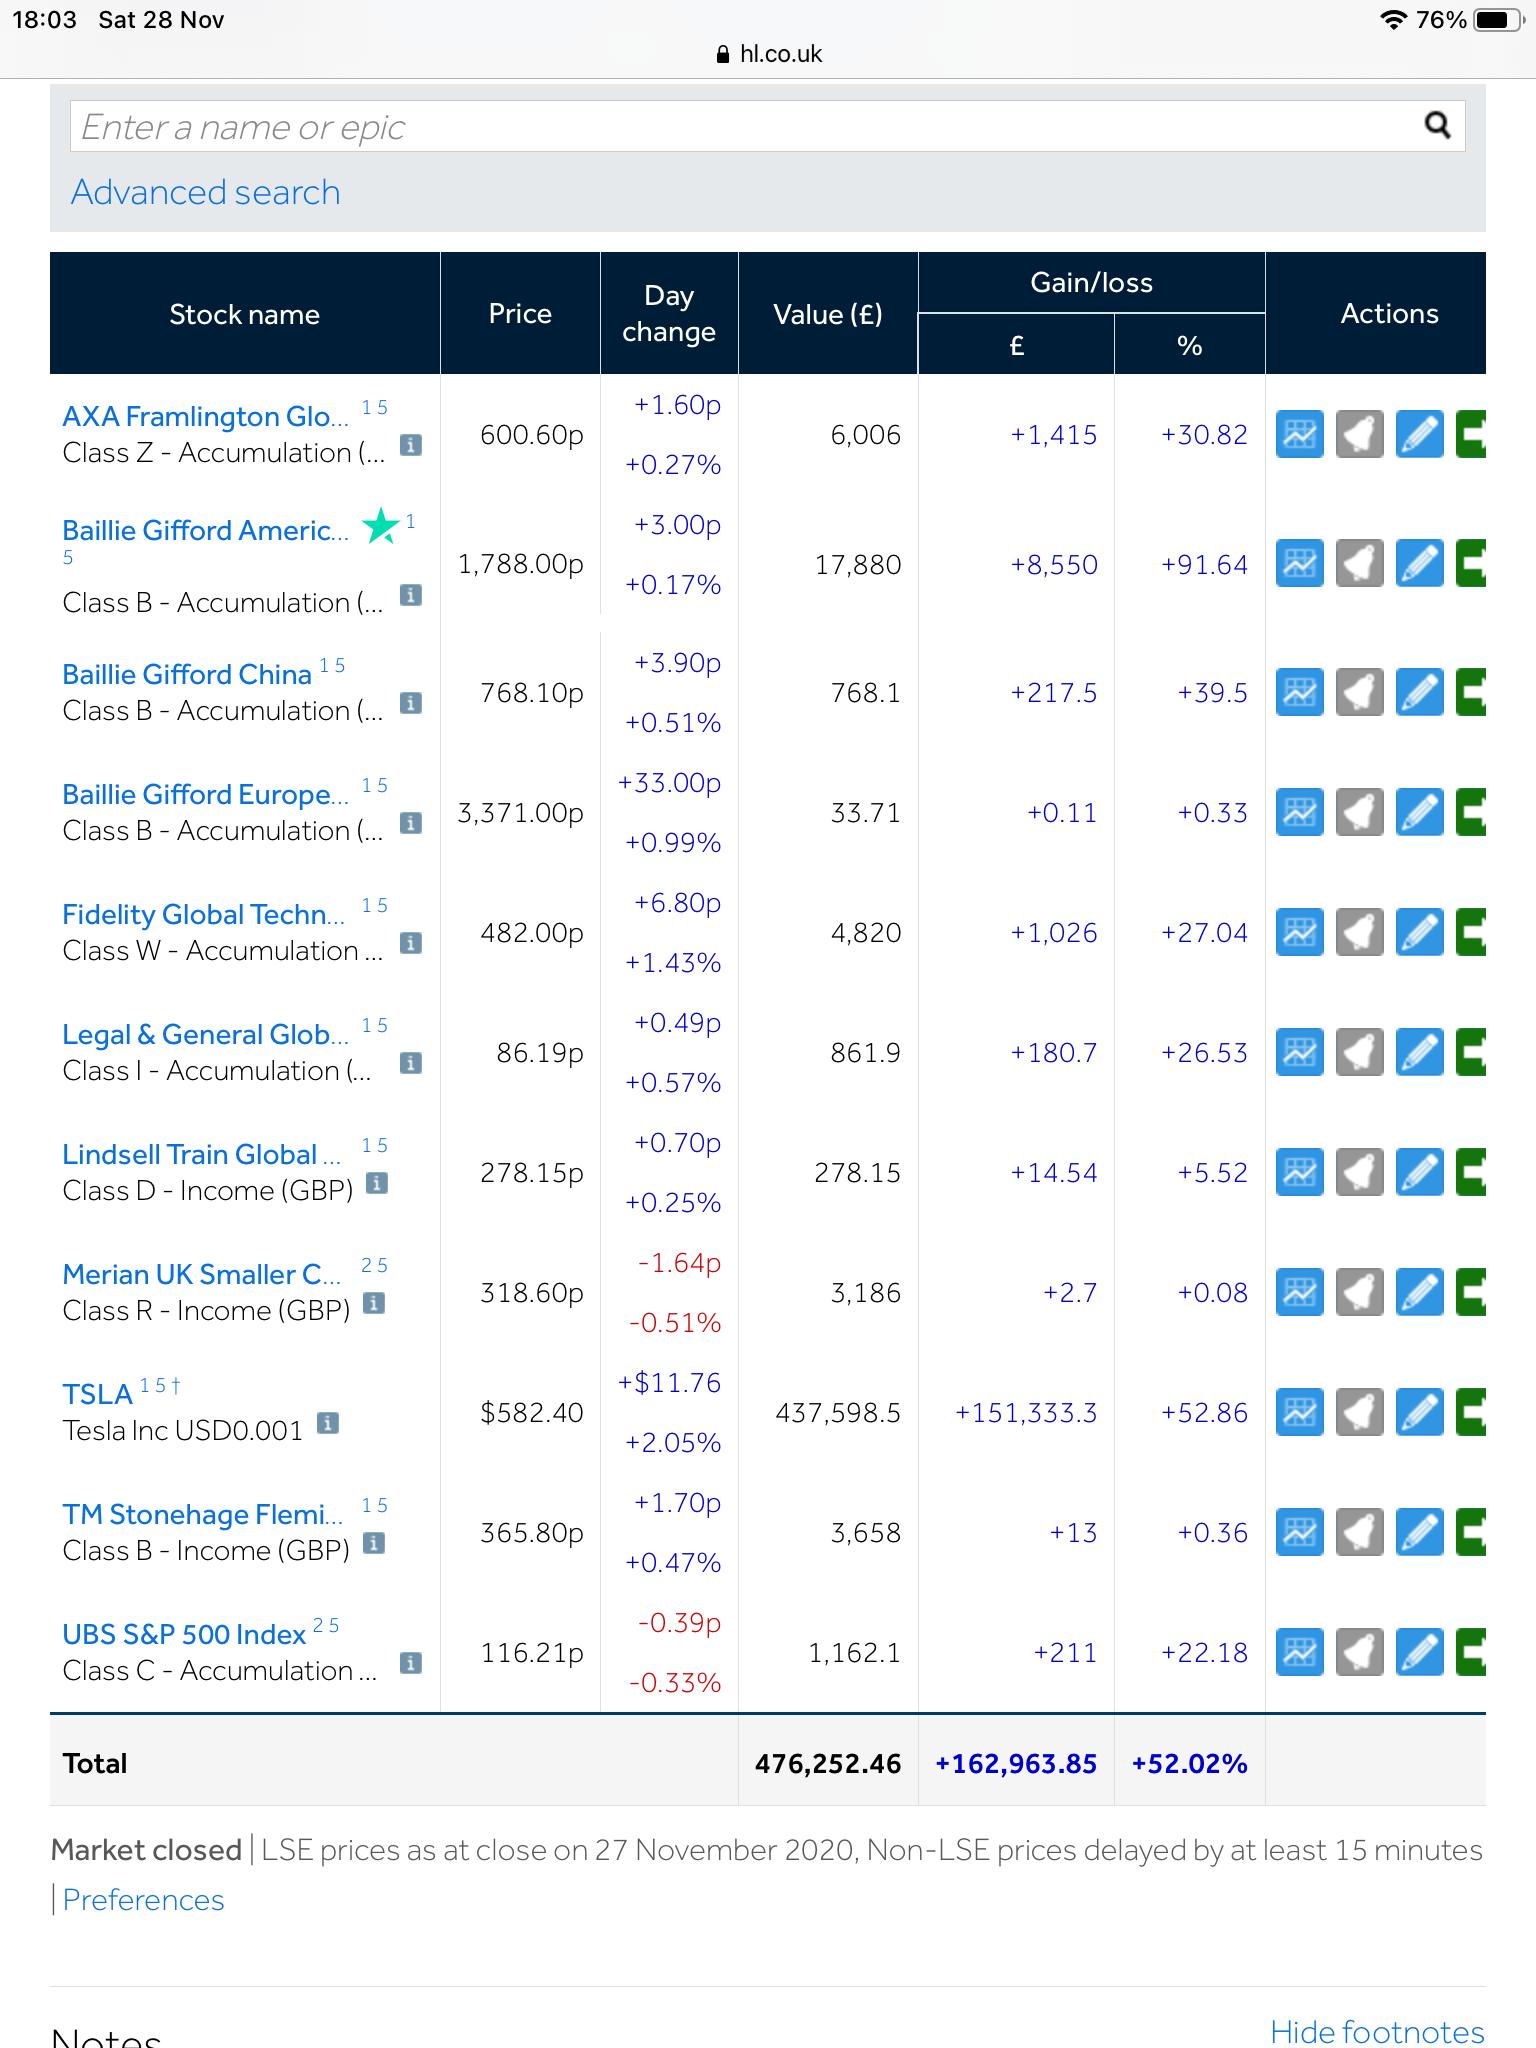Tap the hl.co.uk address bar

point(768,54)
